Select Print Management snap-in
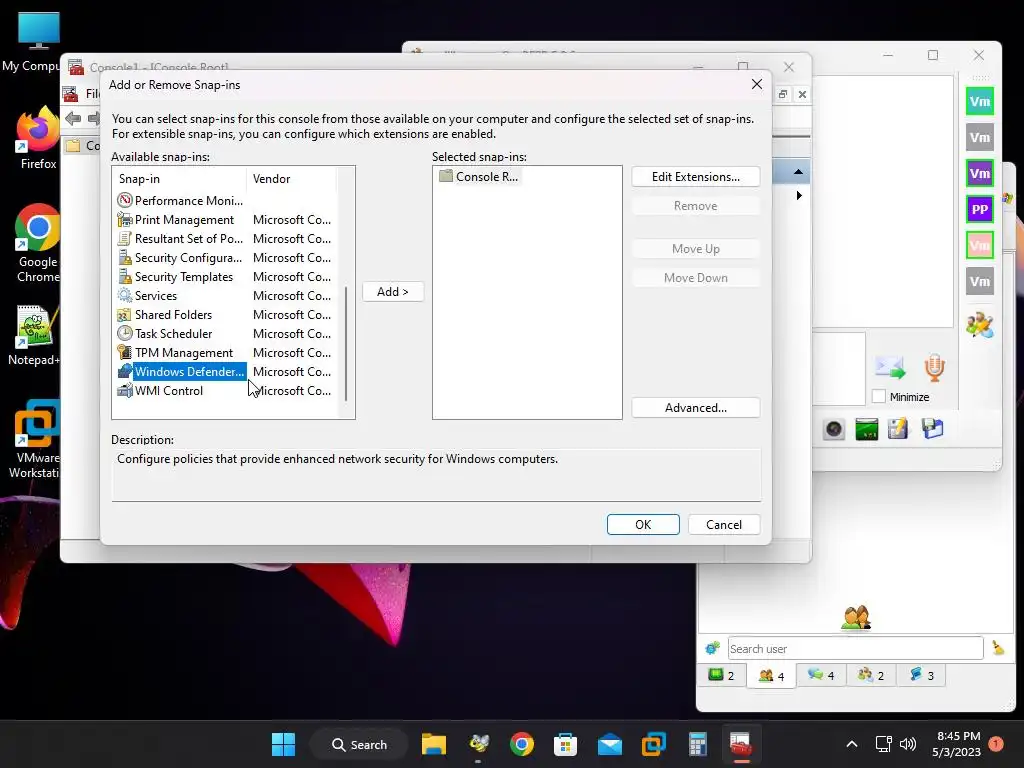This screenshot has width=1024, height=768. [225, 219]
